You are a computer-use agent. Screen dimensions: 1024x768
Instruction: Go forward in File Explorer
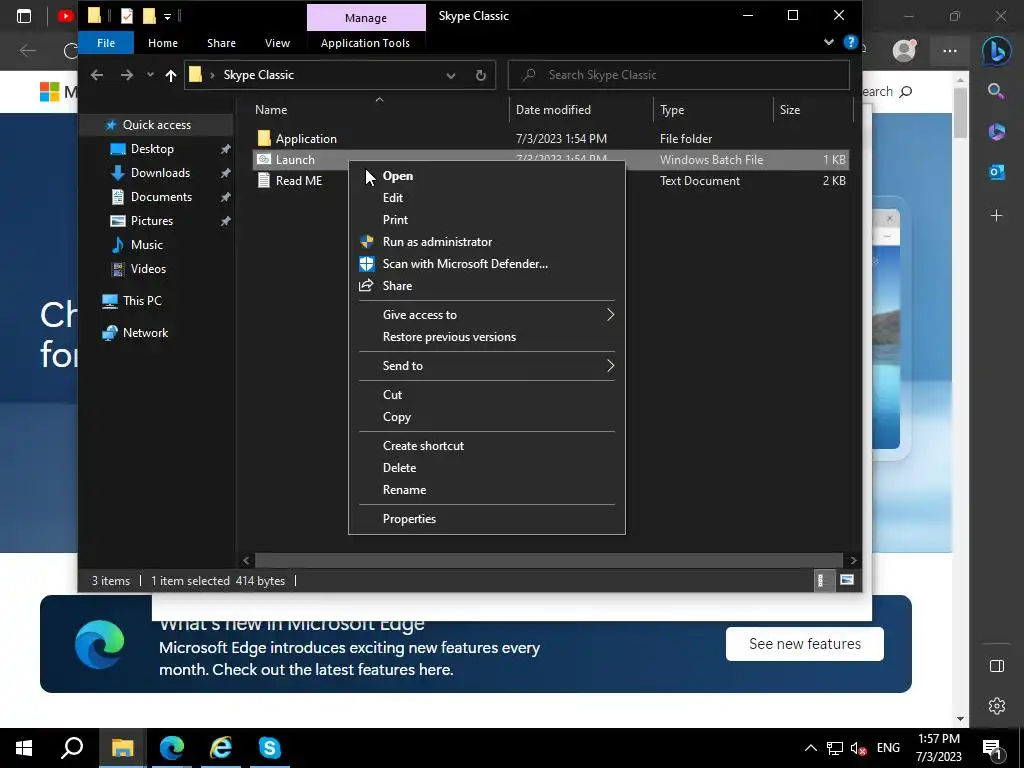(x=127, y=75)
